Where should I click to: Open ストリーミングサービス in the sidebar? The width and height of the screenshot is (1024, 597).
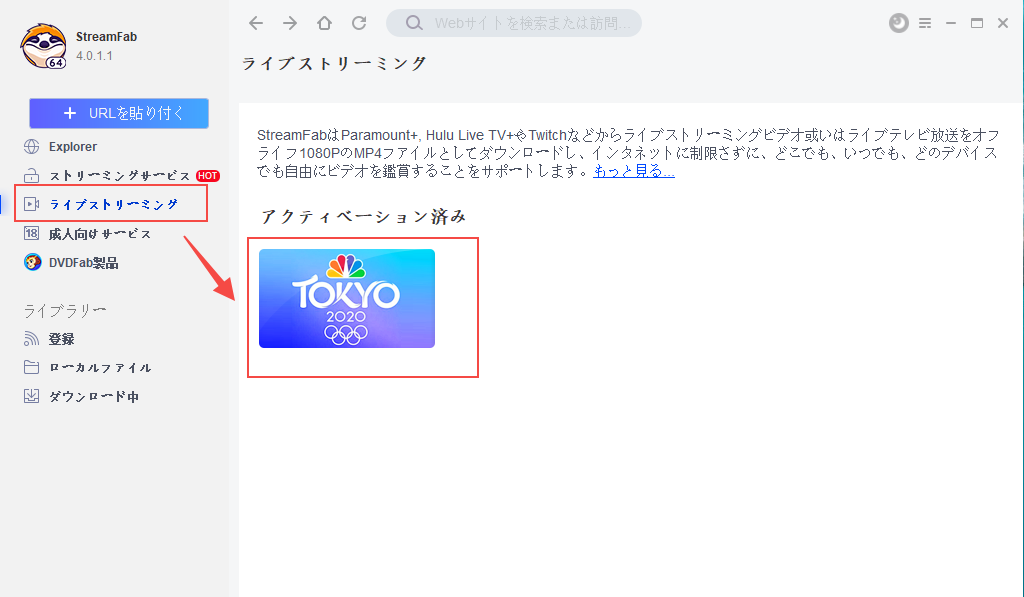click(120, 176)
